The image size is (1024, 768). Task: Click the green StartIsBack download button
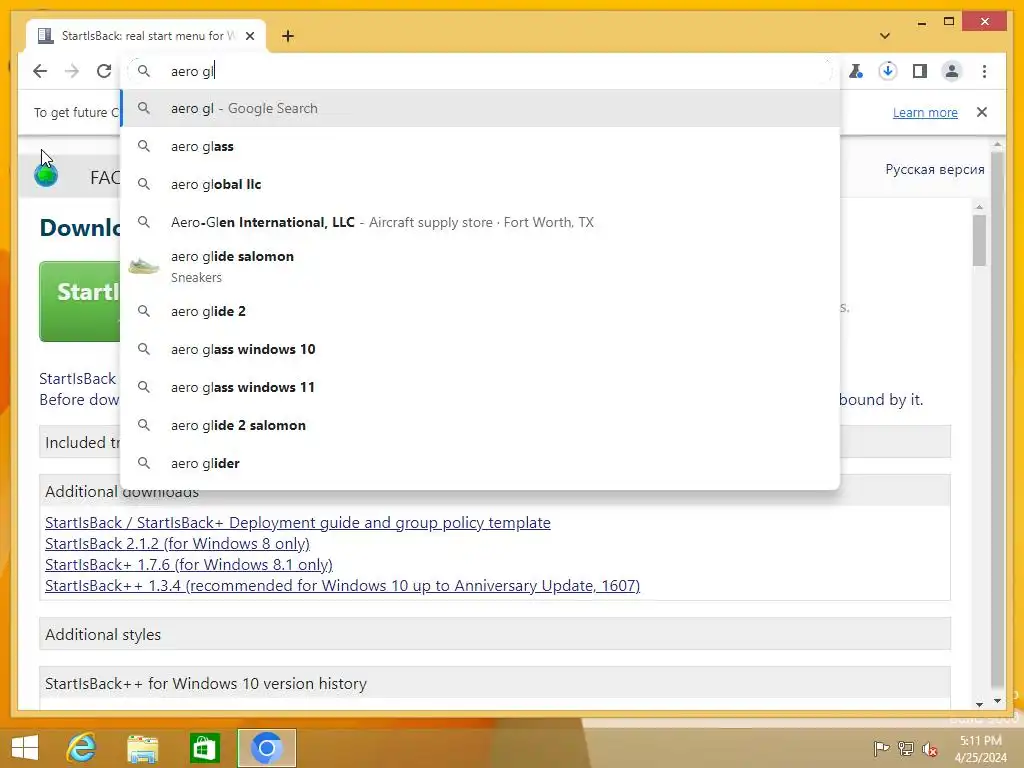click(80, 301)
